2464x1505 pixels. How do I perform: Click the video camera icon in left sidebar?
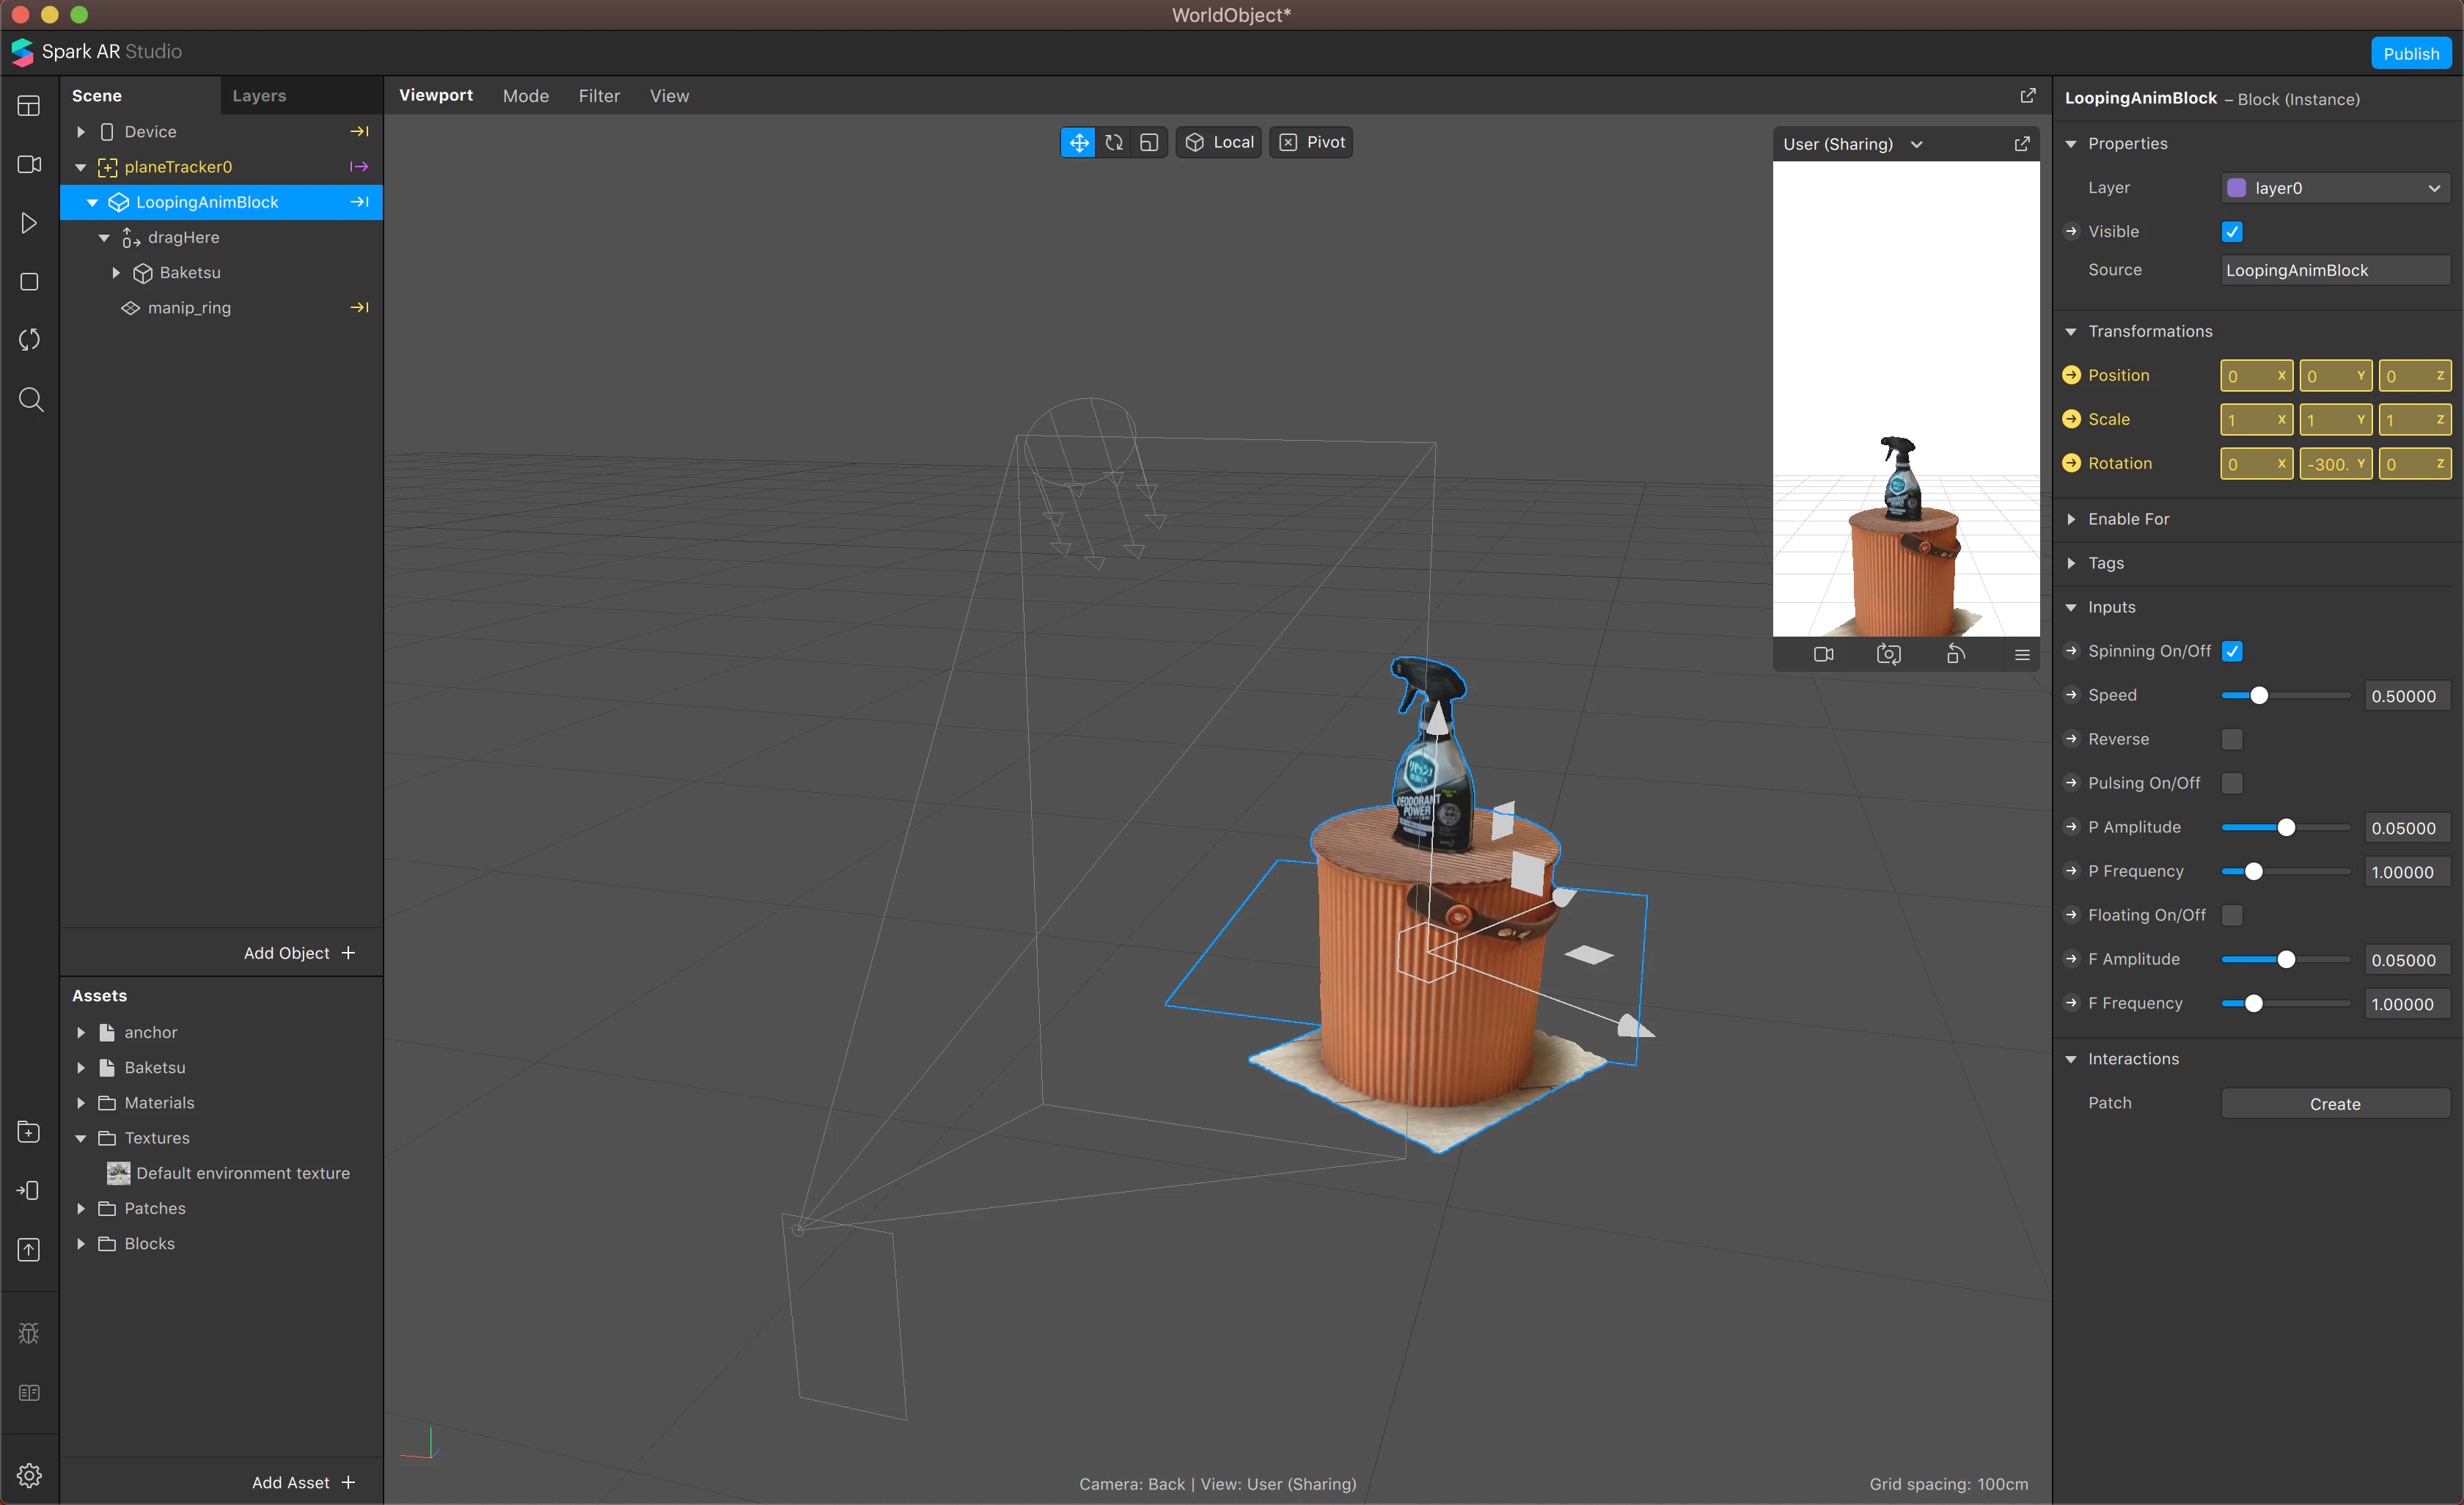(x=30, y=164)
